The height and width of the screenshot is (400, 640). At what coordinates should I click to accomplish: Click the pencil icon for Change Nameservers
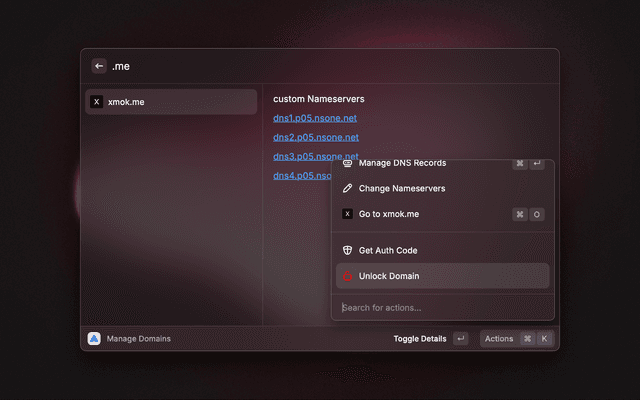point(347,188)
